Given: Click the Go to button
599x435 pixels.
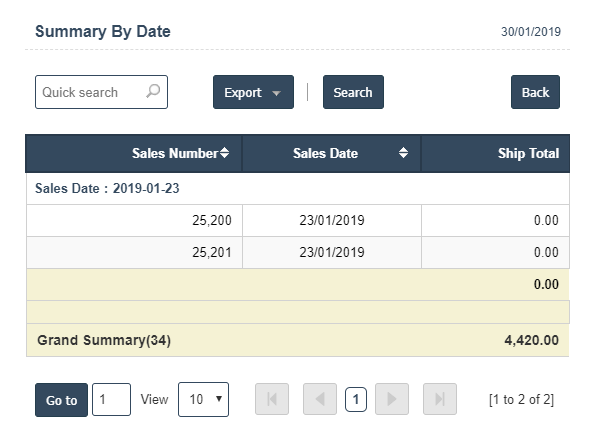Looking at the screenshot, I should click(62, 400).
